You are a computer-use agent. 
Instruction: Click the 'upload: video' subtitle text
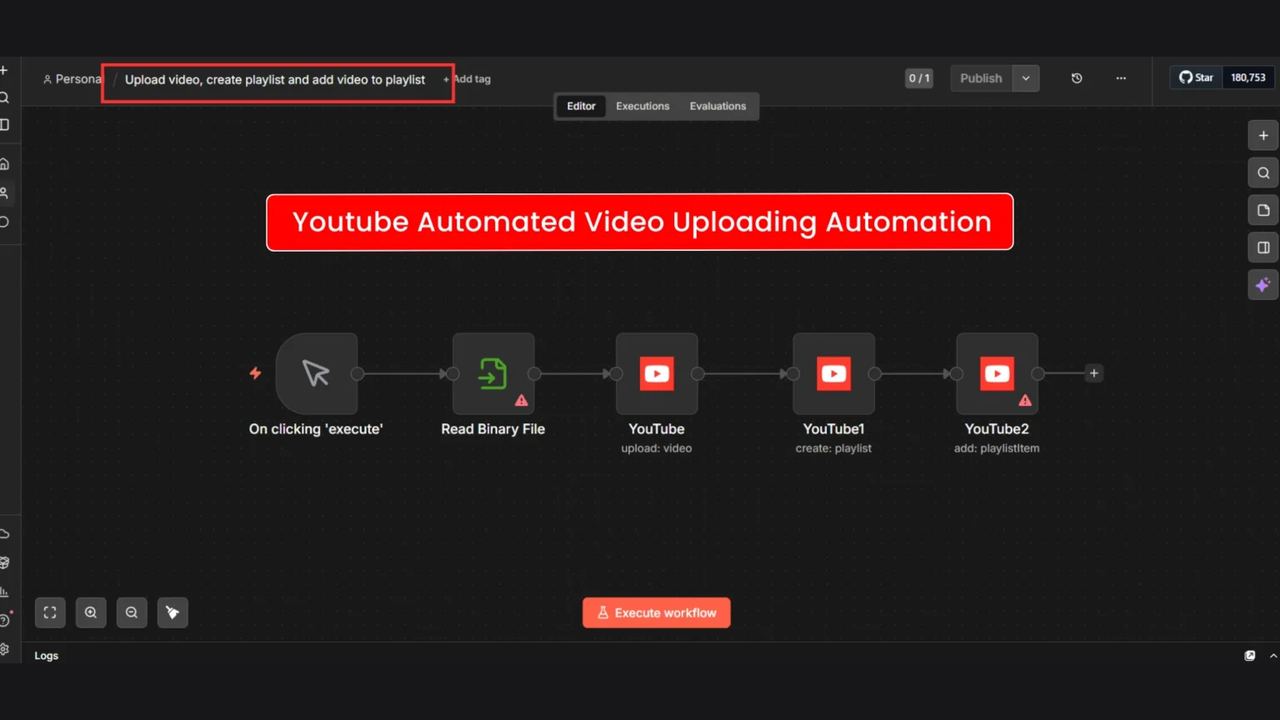[657, 448]
